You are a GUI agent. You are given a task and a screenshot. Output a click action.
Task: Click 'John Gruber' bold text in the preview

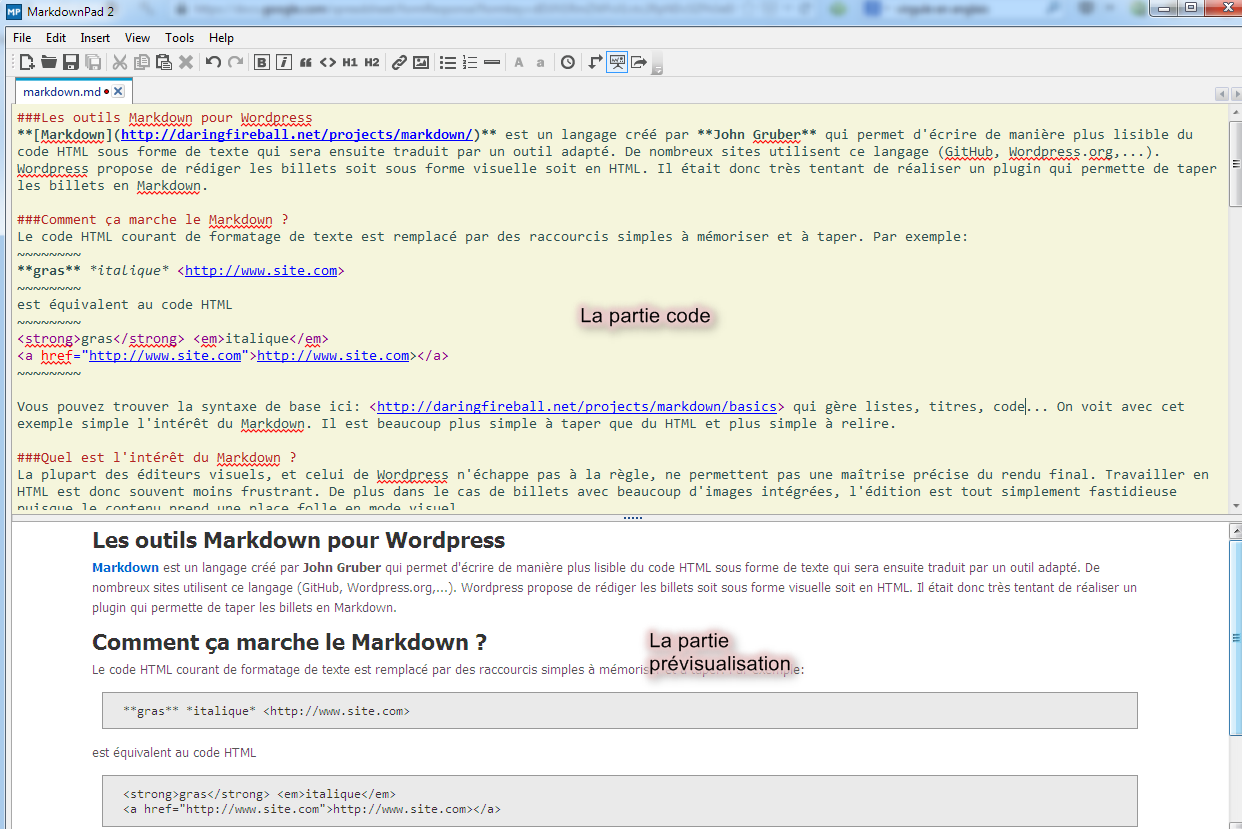pos(342,568)
